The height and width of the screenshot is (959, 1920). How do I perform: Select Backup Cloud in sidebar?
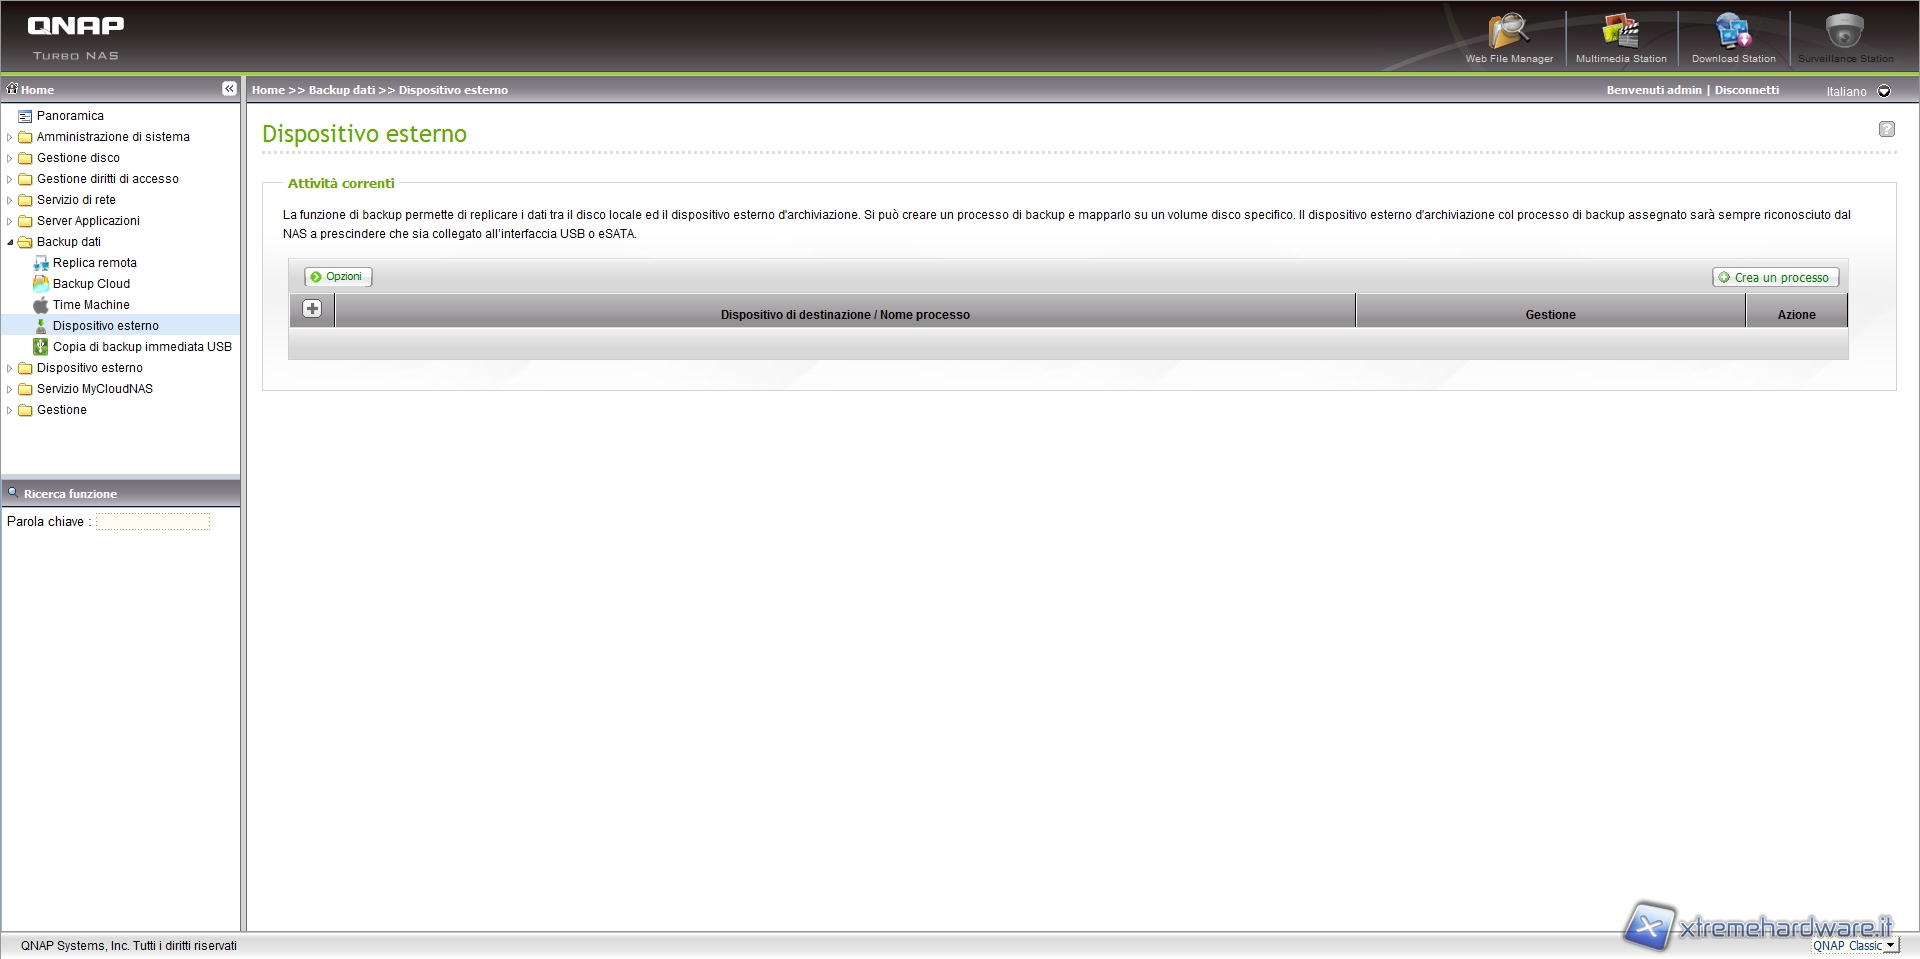[91, 284]
